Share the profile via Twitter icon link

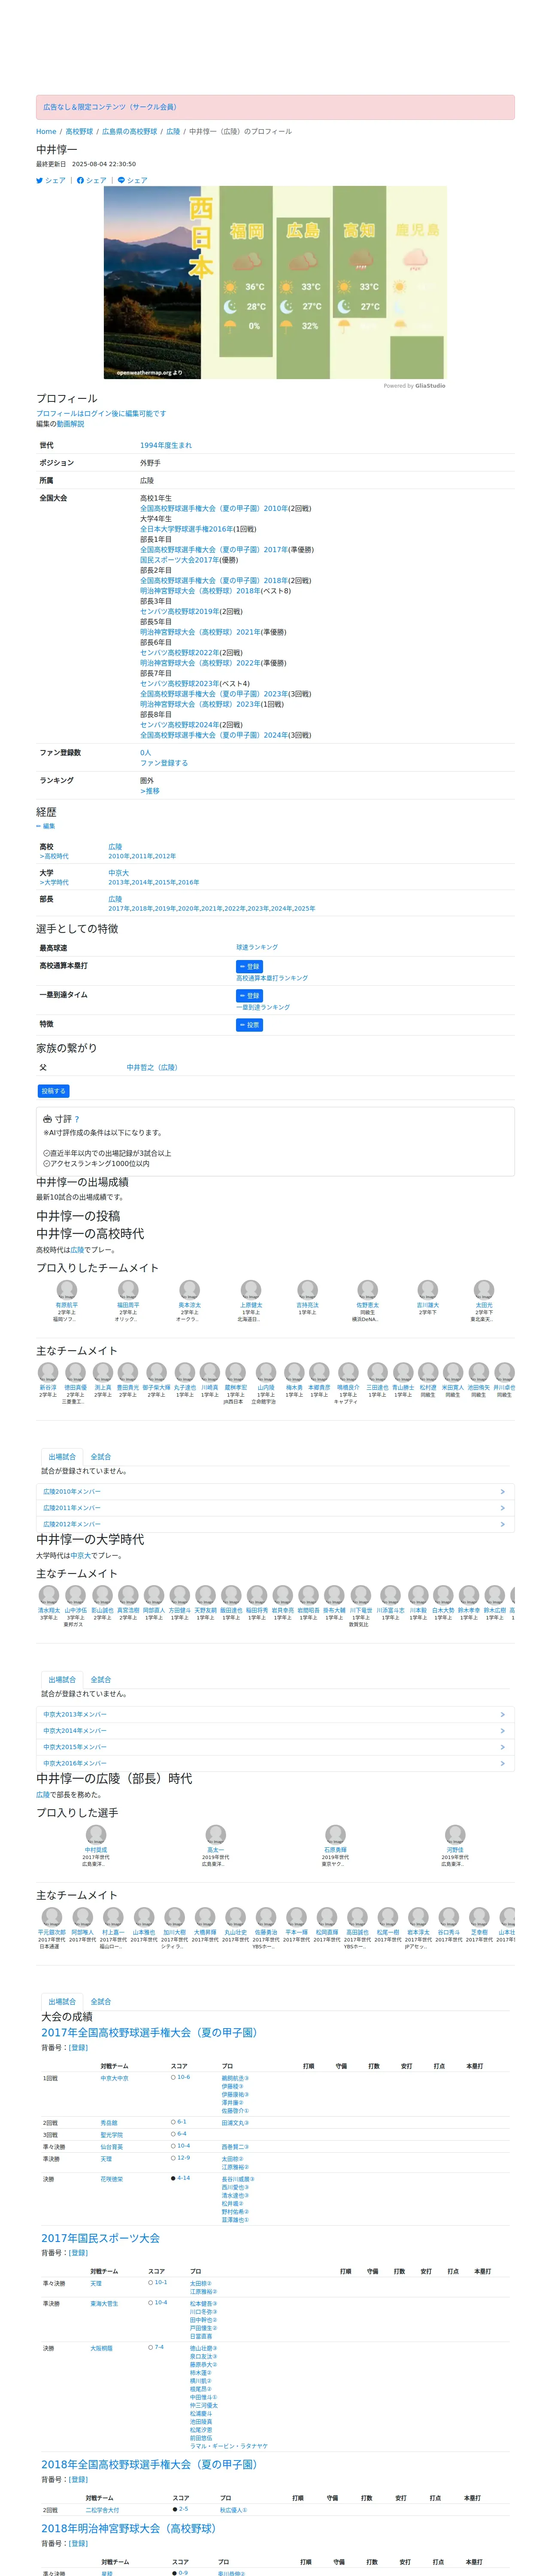pyautogui.click(x=51, y=181)
